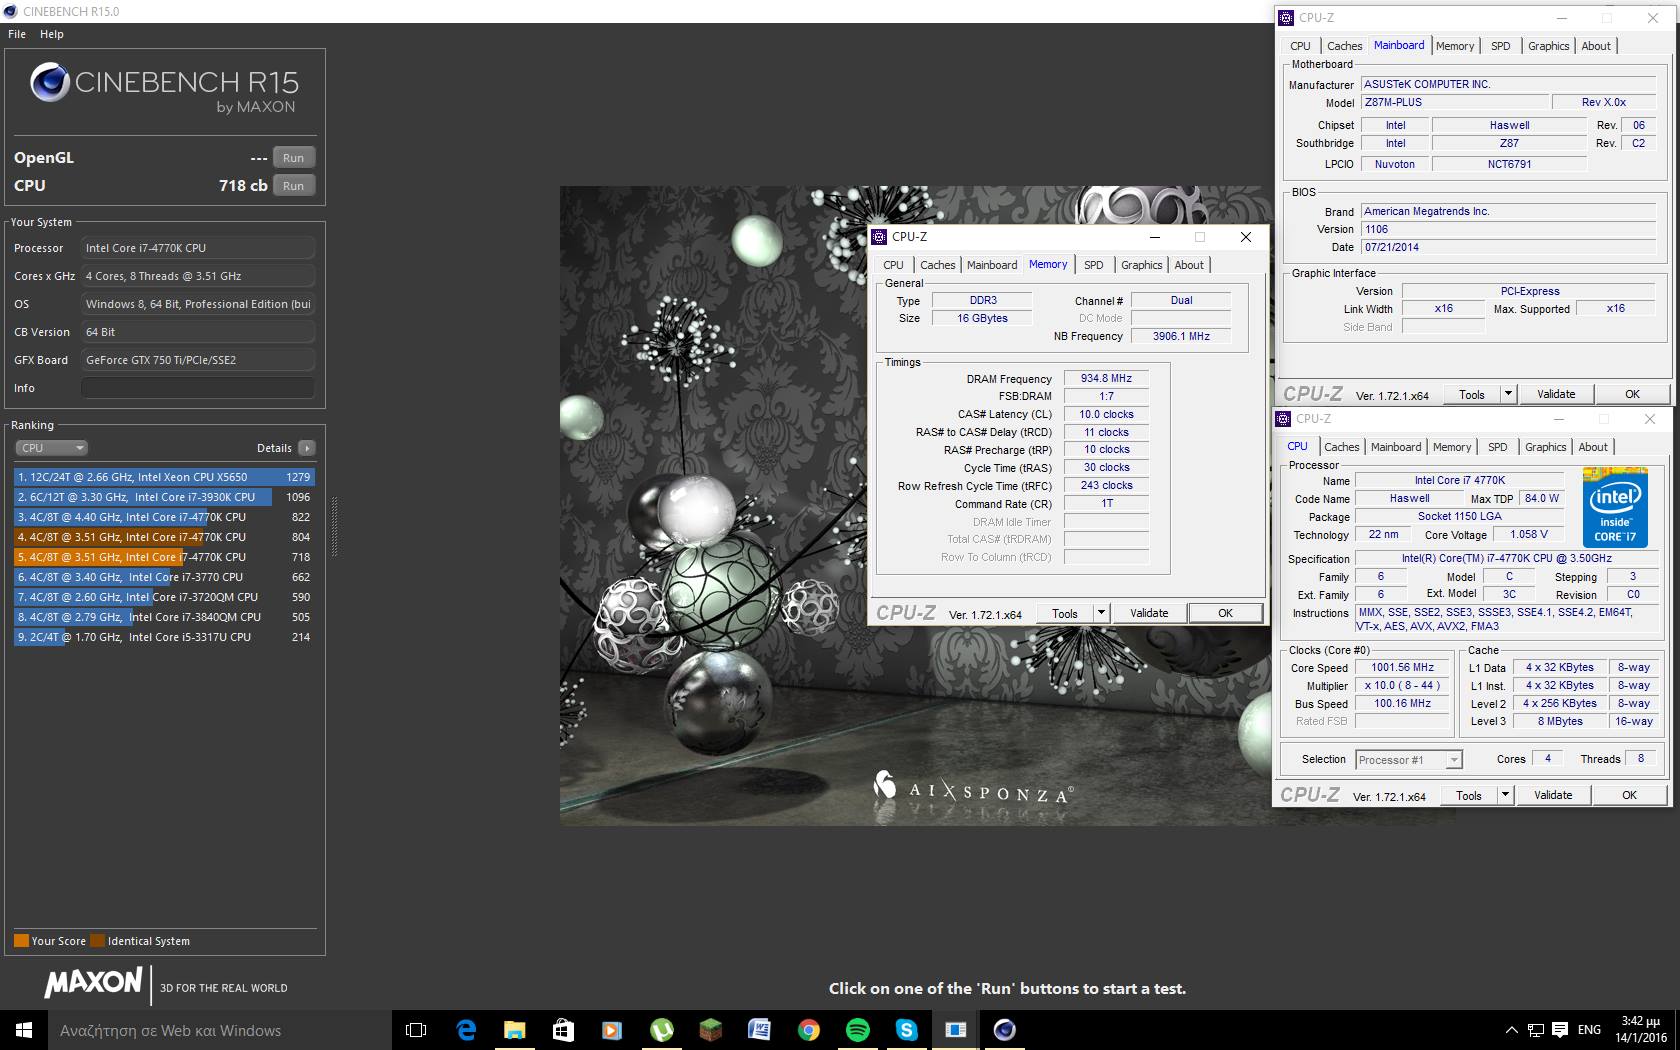Select About tab in bottom CPU-Z window
This screenshot has width=1680, height=1050.
click(x=1593, y=447)
